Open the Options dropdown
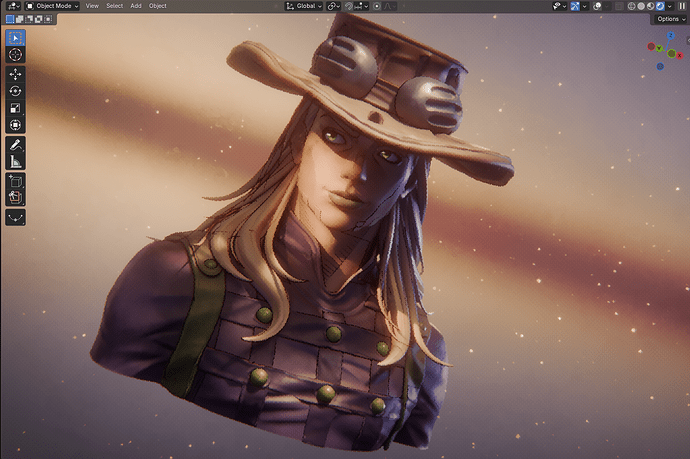 pyautogui.click(x=671, y=19)
